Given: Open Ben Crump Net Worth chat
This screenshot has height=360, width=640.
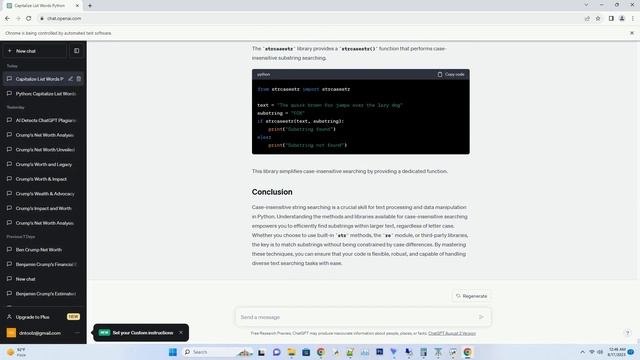Looking at the screenshot, I should pos(43,250).
